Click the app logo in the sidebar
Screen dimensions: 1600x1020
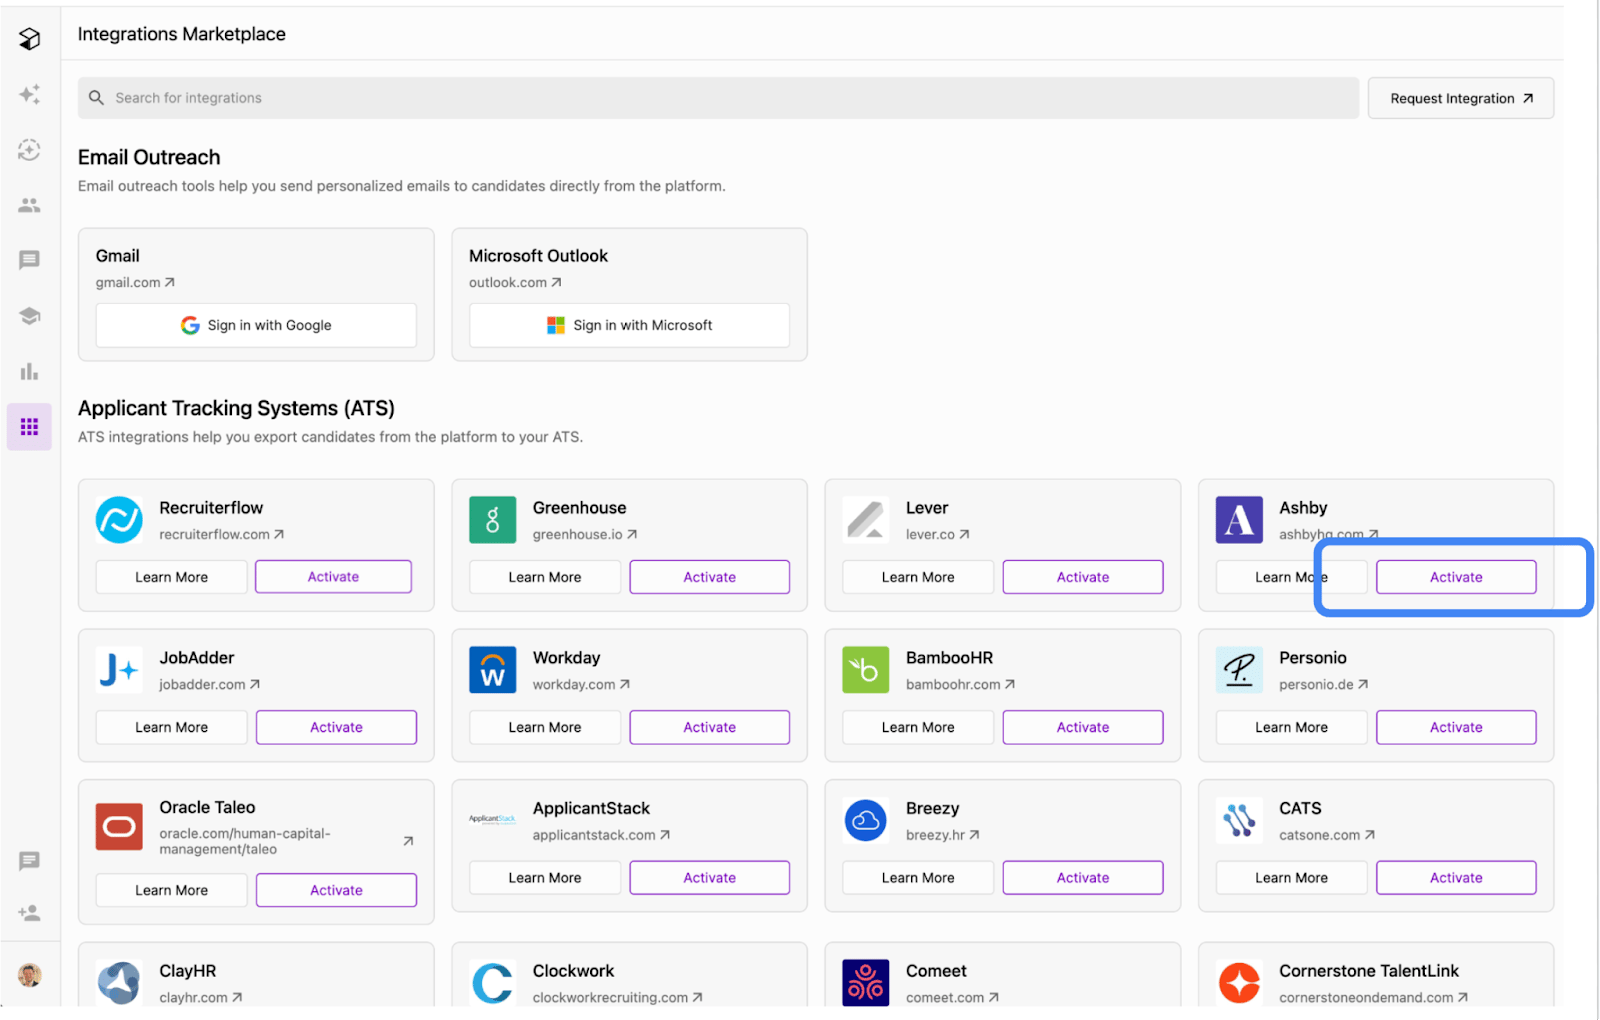[x=30, y=39]
